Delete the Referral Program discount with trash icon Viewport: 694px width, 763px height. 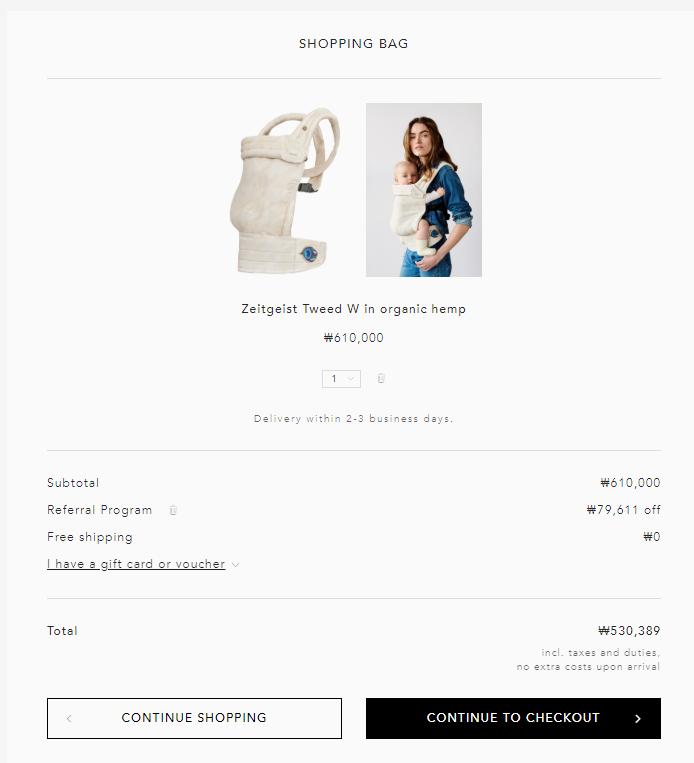point(173,510)
